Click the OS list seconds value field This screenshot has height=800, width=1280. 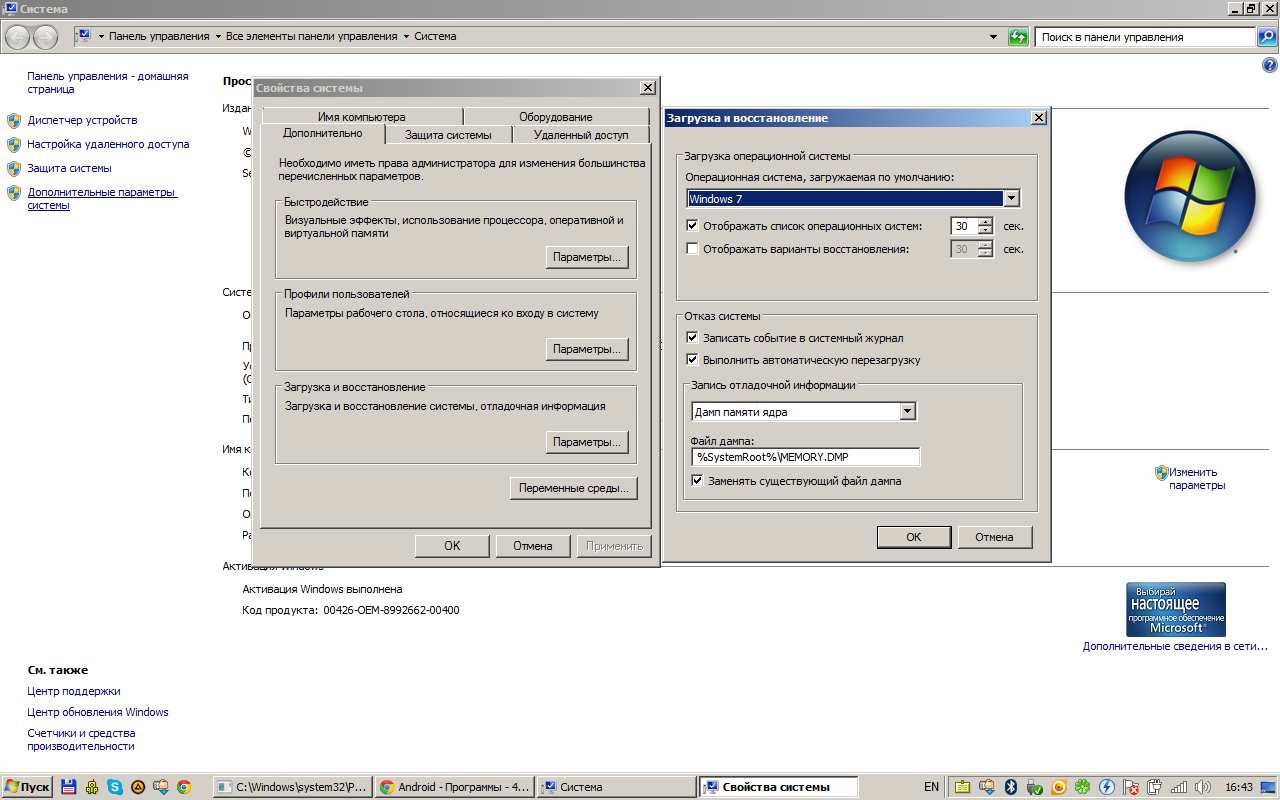(964, 226)
